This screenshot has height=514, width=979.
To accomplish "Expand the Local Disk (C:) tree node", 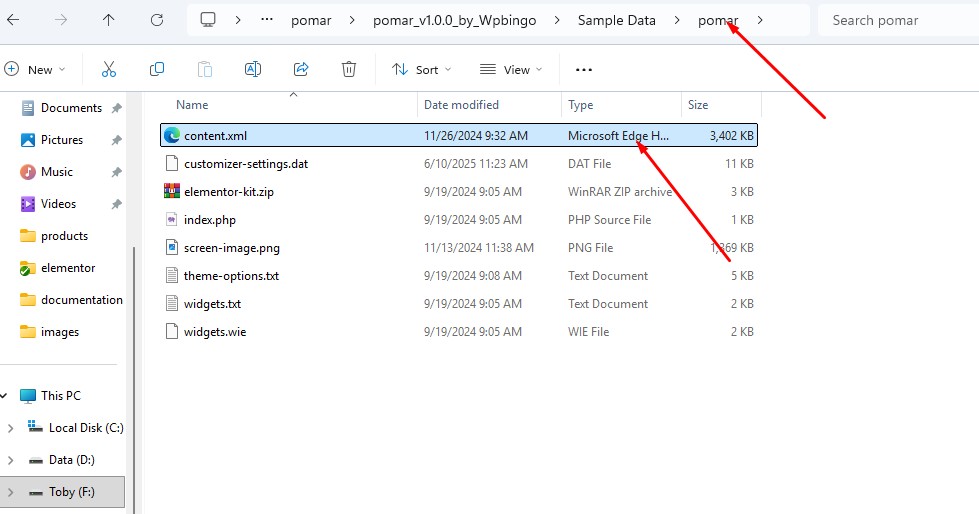I will point(10,428).
